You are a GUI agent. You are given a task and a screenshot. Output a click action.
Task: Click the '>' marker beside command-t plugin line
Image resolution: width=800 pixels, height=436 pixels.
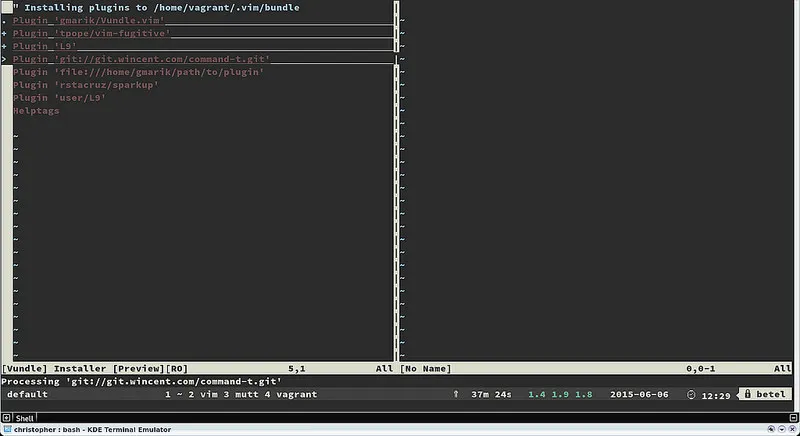[5, 59]
